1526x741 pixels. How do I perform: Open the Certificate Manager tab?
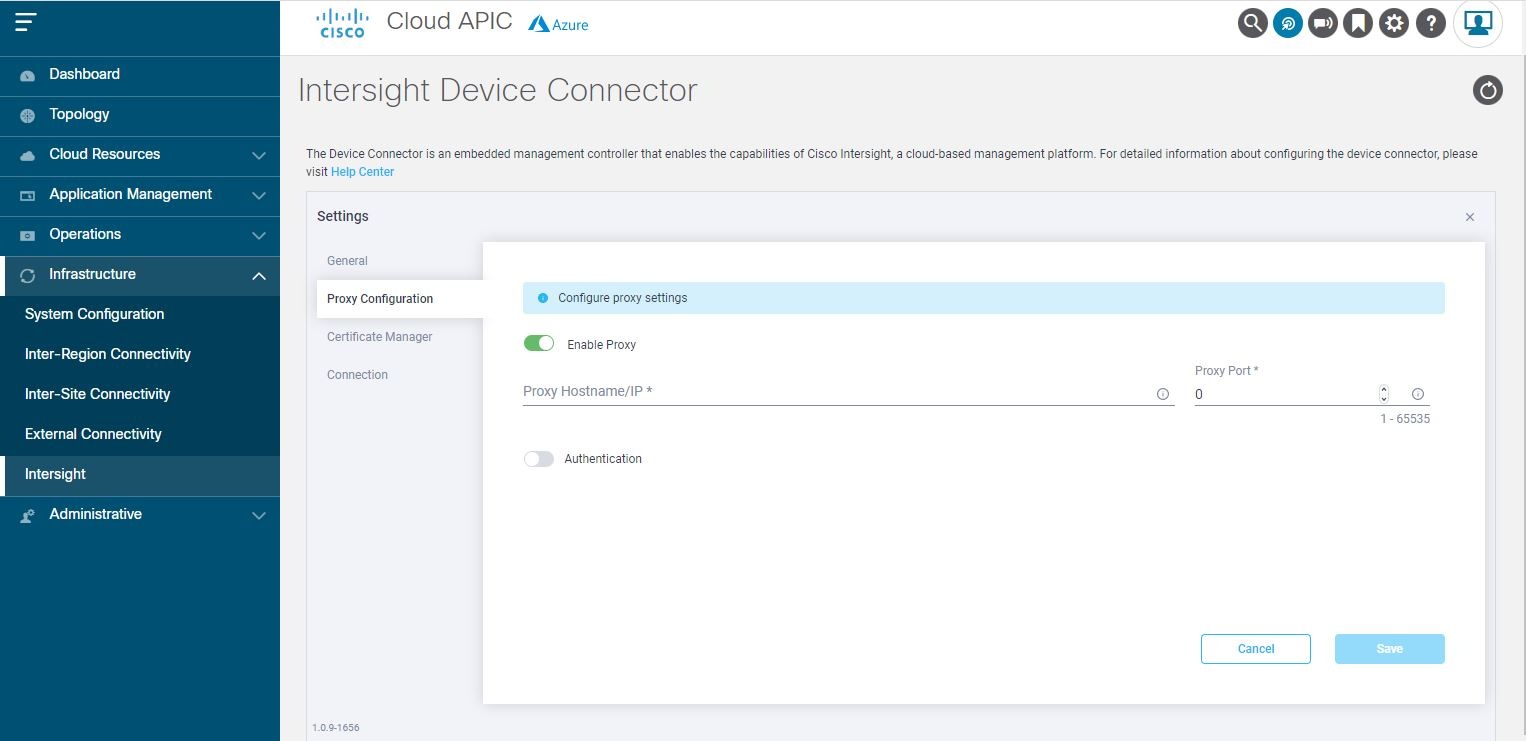(x=380, y=337)
